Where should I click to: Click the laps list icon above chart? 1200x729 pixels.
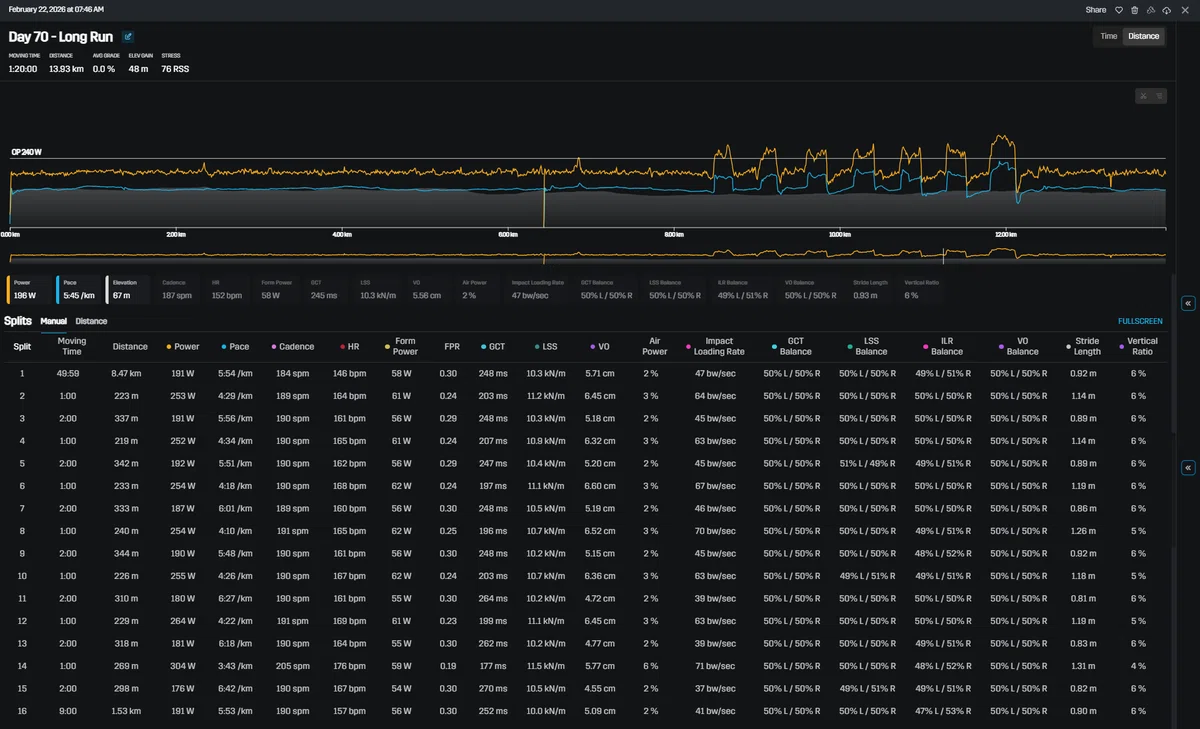1159,96
